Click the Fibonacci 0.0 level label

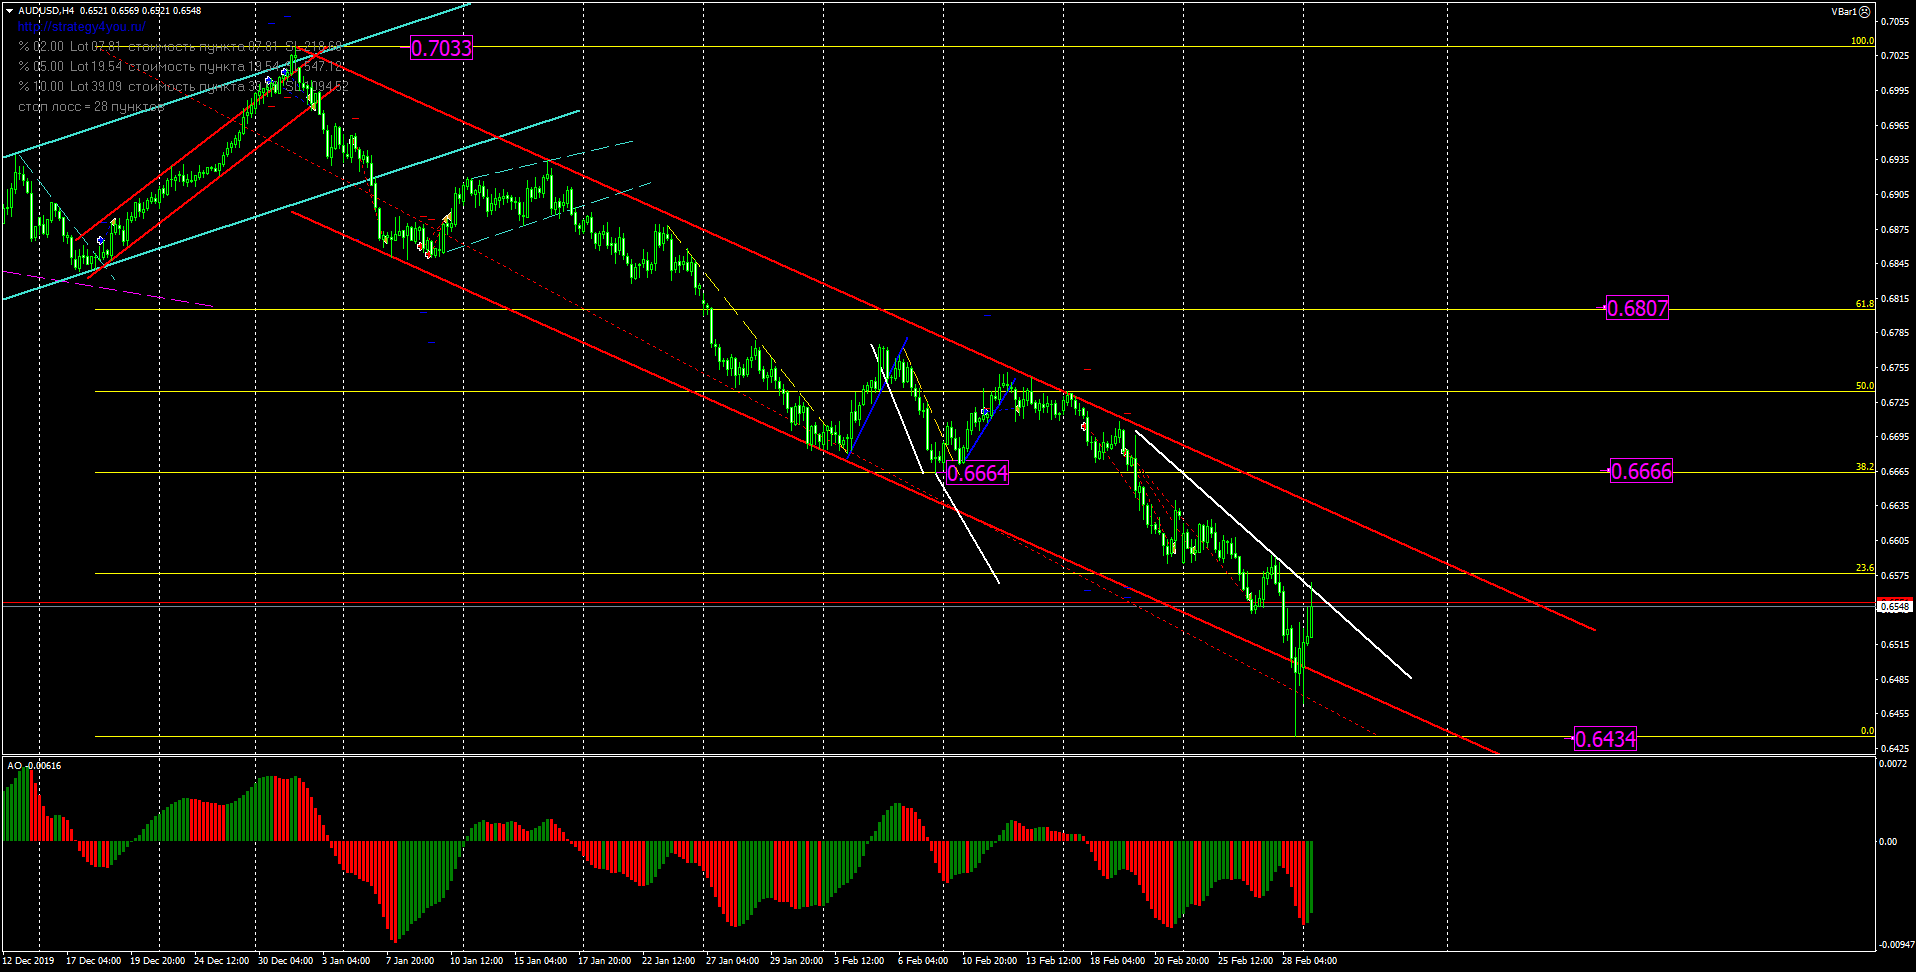point(1866,731)
